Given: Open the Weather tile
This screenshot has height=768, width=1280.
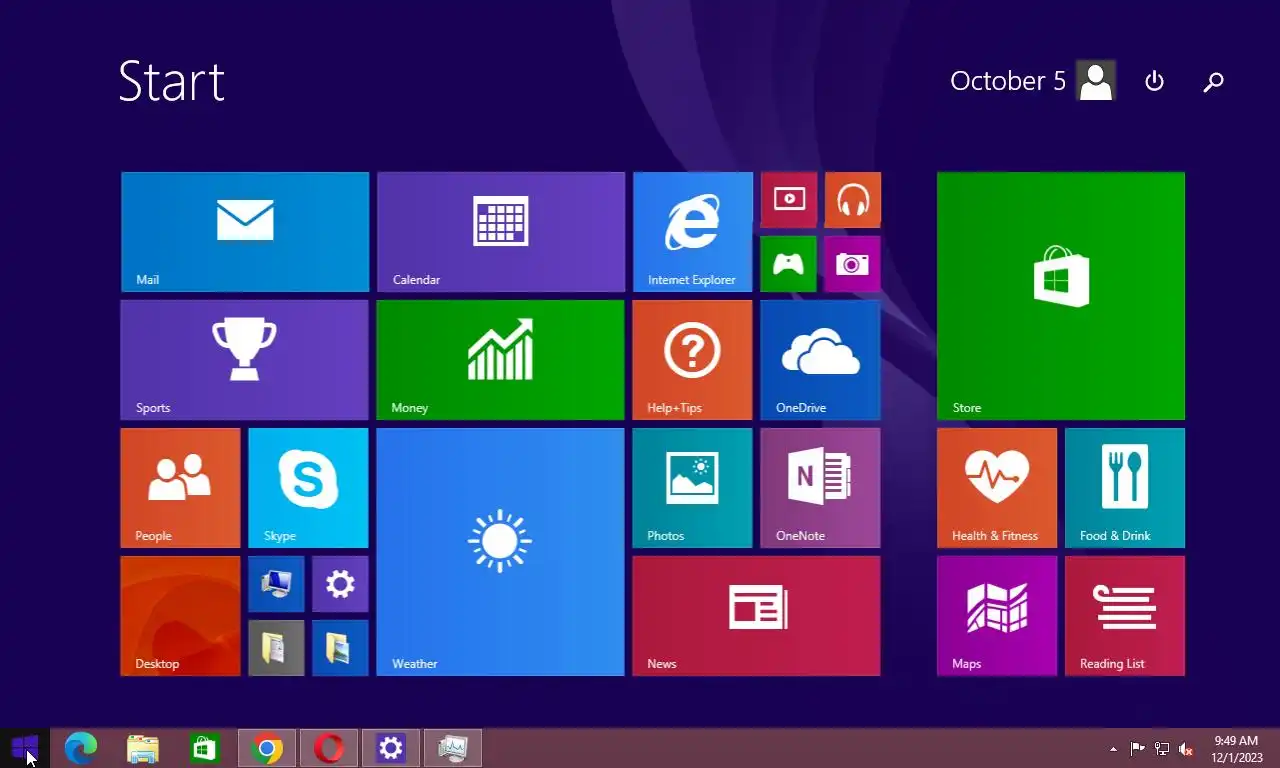Looking at the screenshot, I should pyautogui.click(x=501, y=552).
